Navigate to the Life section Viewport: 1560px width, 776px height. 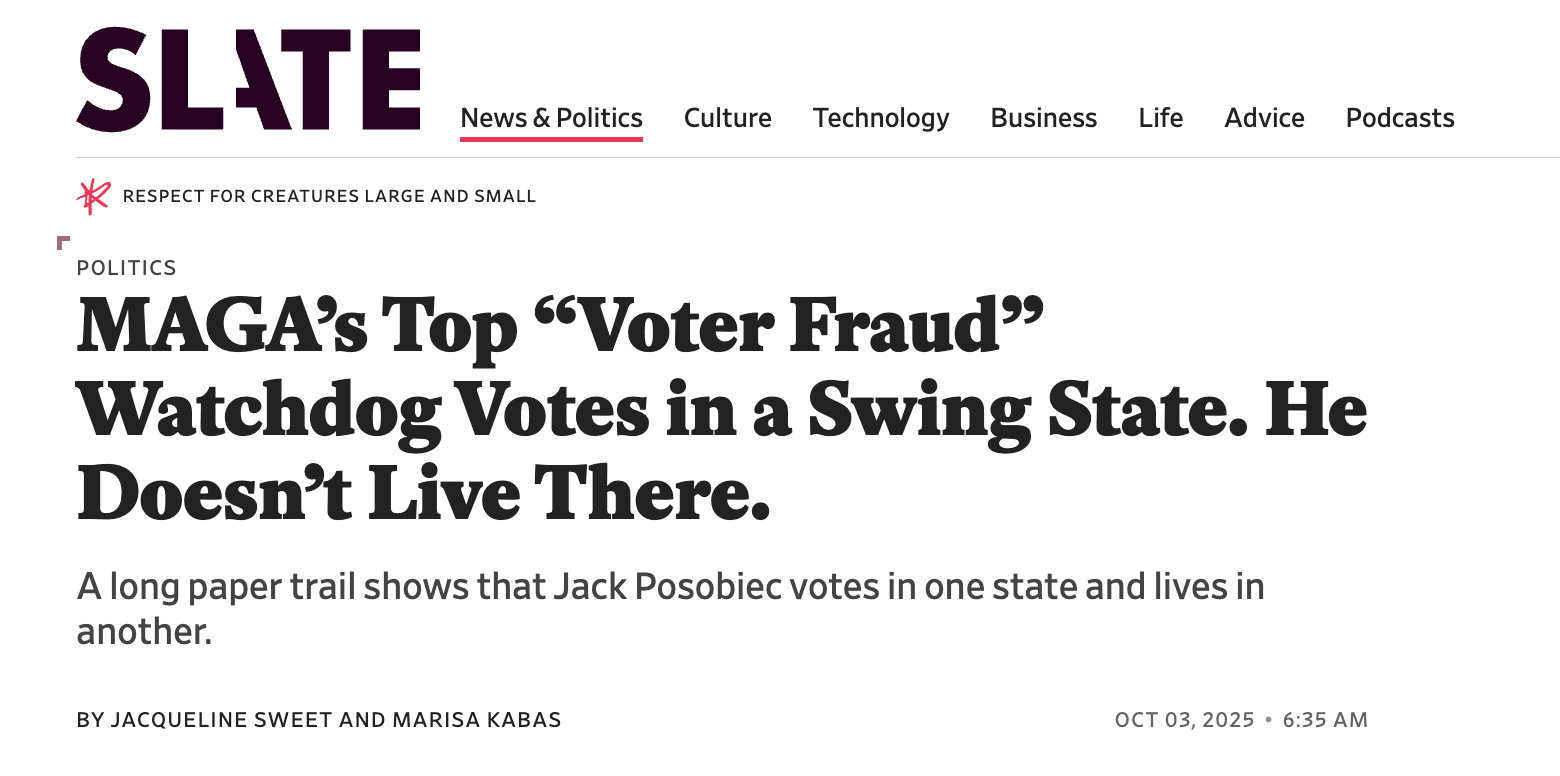coord(1160,118)
